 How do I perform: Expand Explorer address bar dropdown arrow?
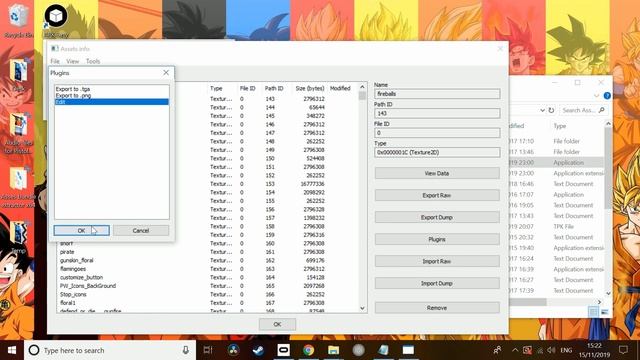542,110
